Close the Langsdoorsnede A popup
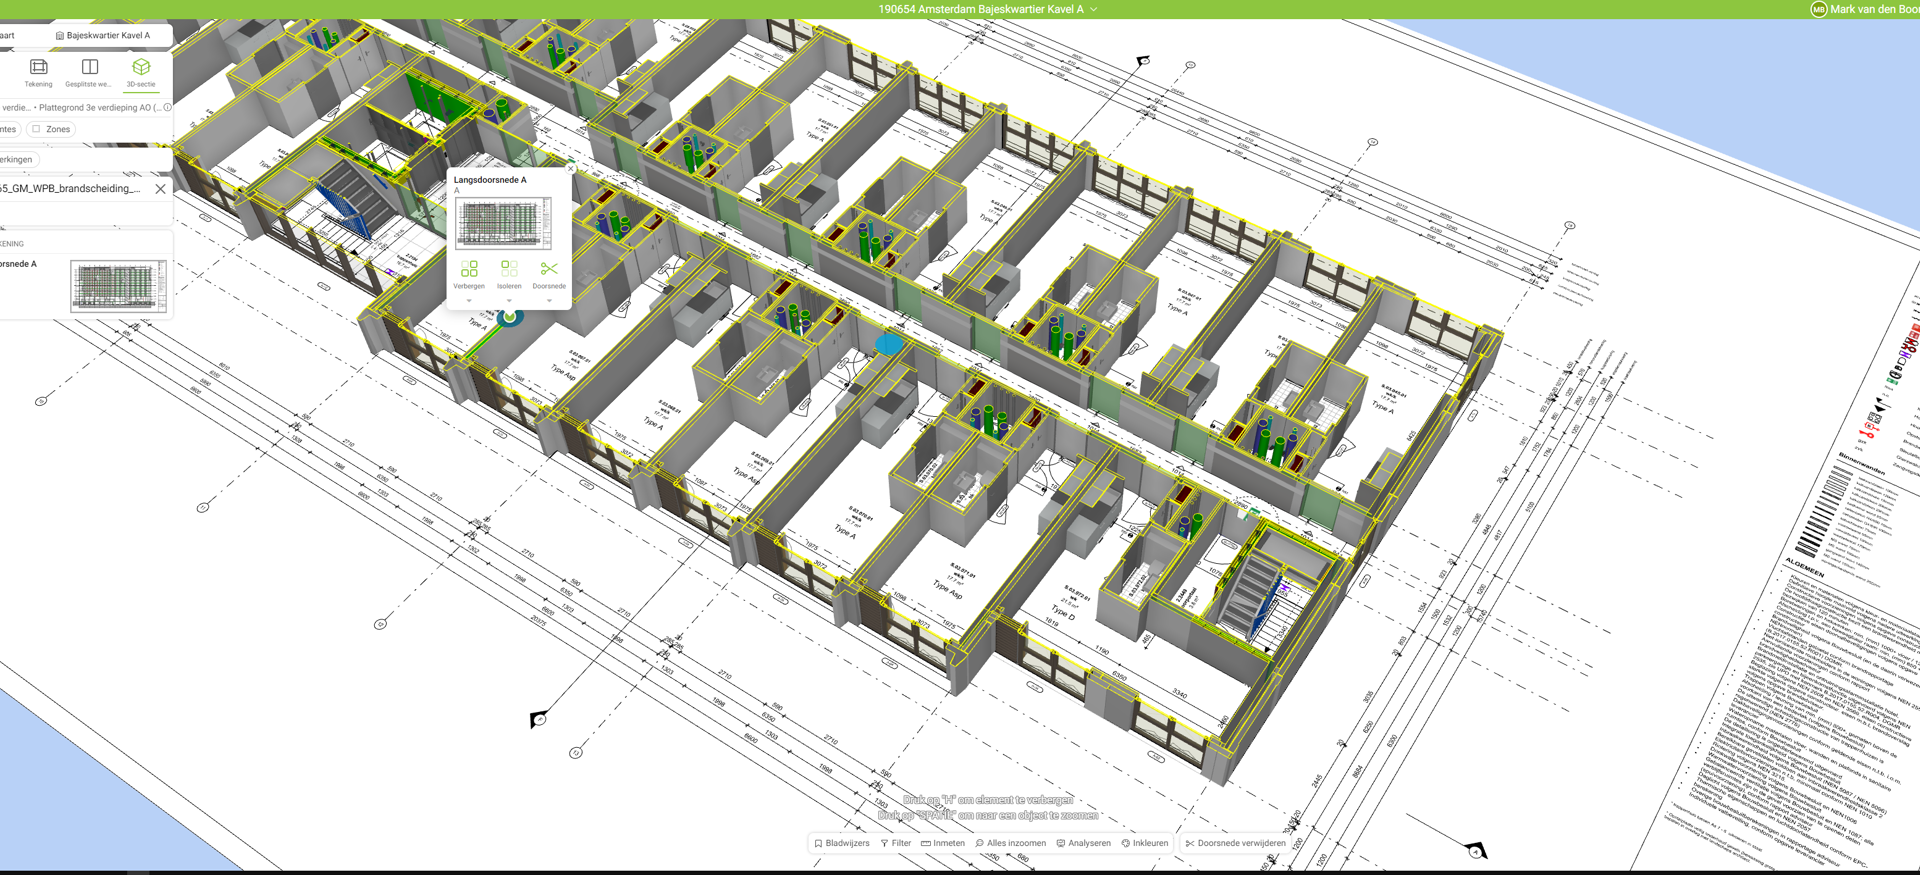This screenshot has height=875, width=1920. [x=571, y=169]
